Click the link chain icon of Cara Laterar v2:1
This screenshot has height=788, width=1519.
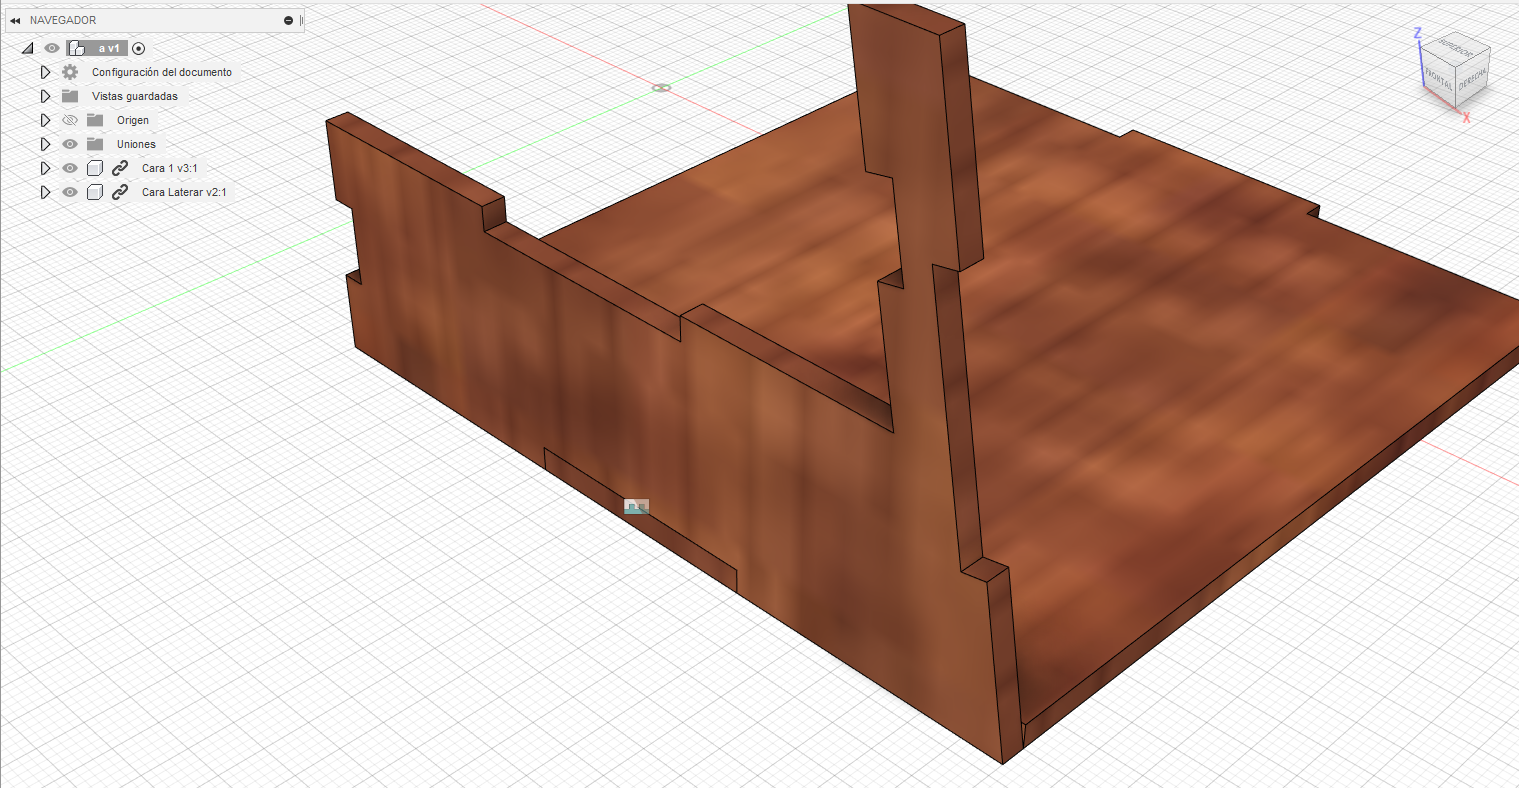[120, 192]
